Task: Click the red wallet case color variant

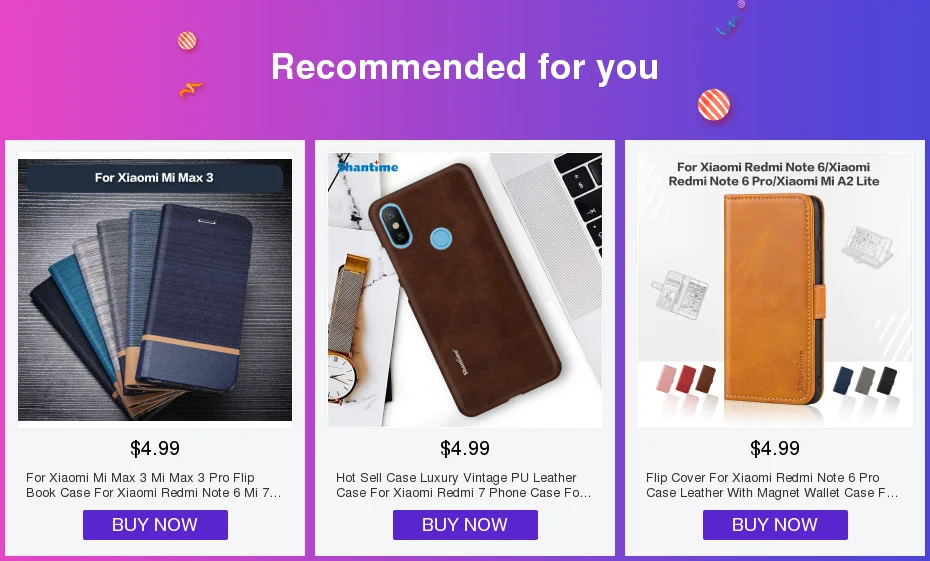Action: tap(686, 378)
